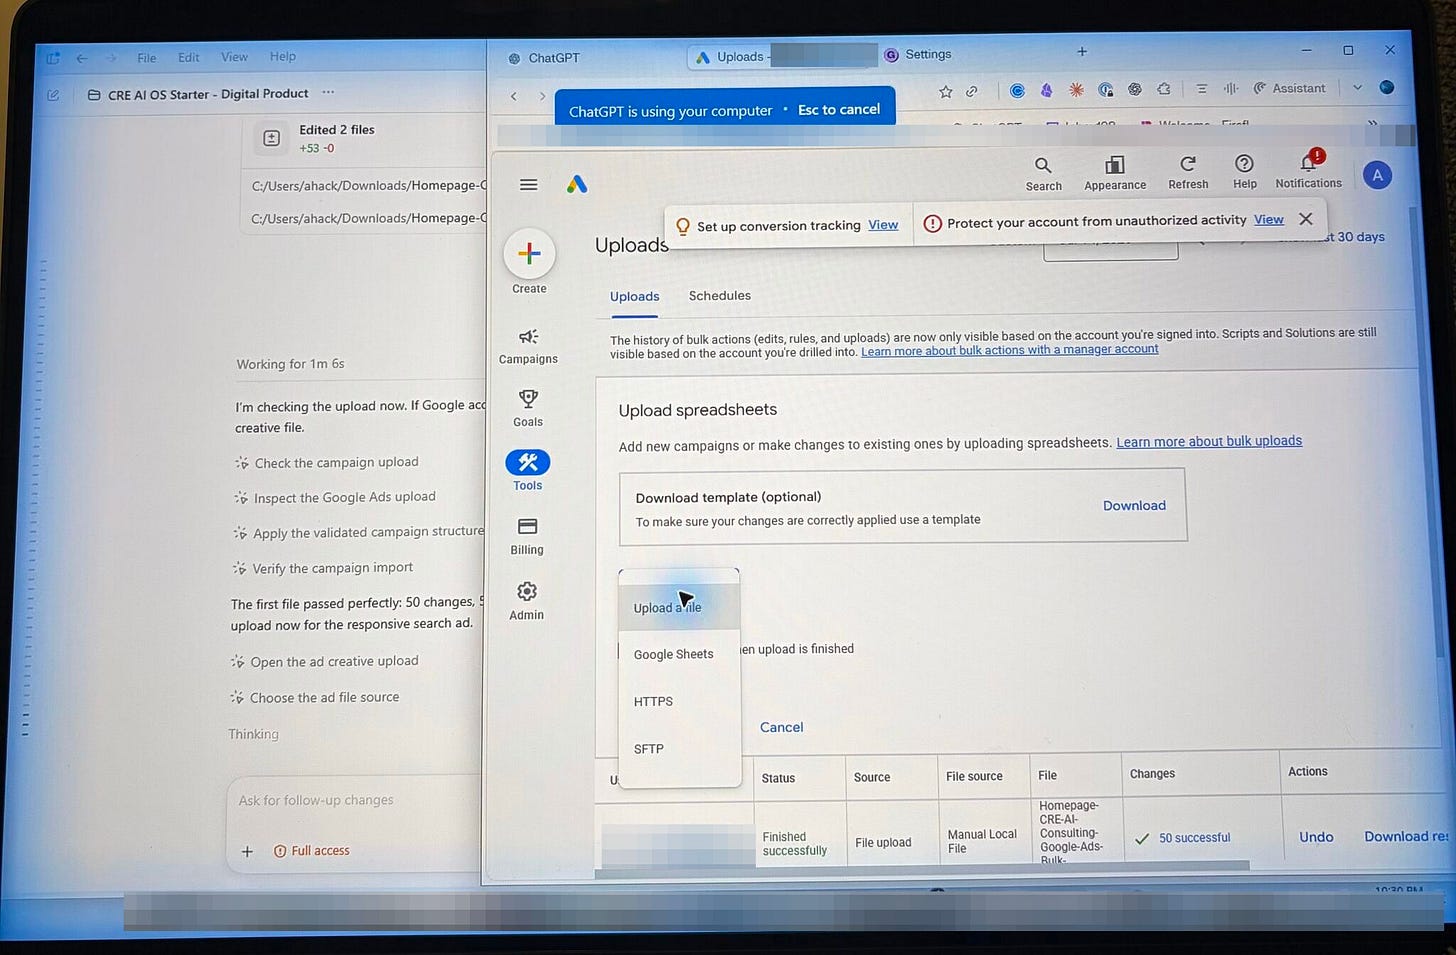Choose HTTPS from source list
This screenshot has height=955, width=1456.
pos(679,701)
